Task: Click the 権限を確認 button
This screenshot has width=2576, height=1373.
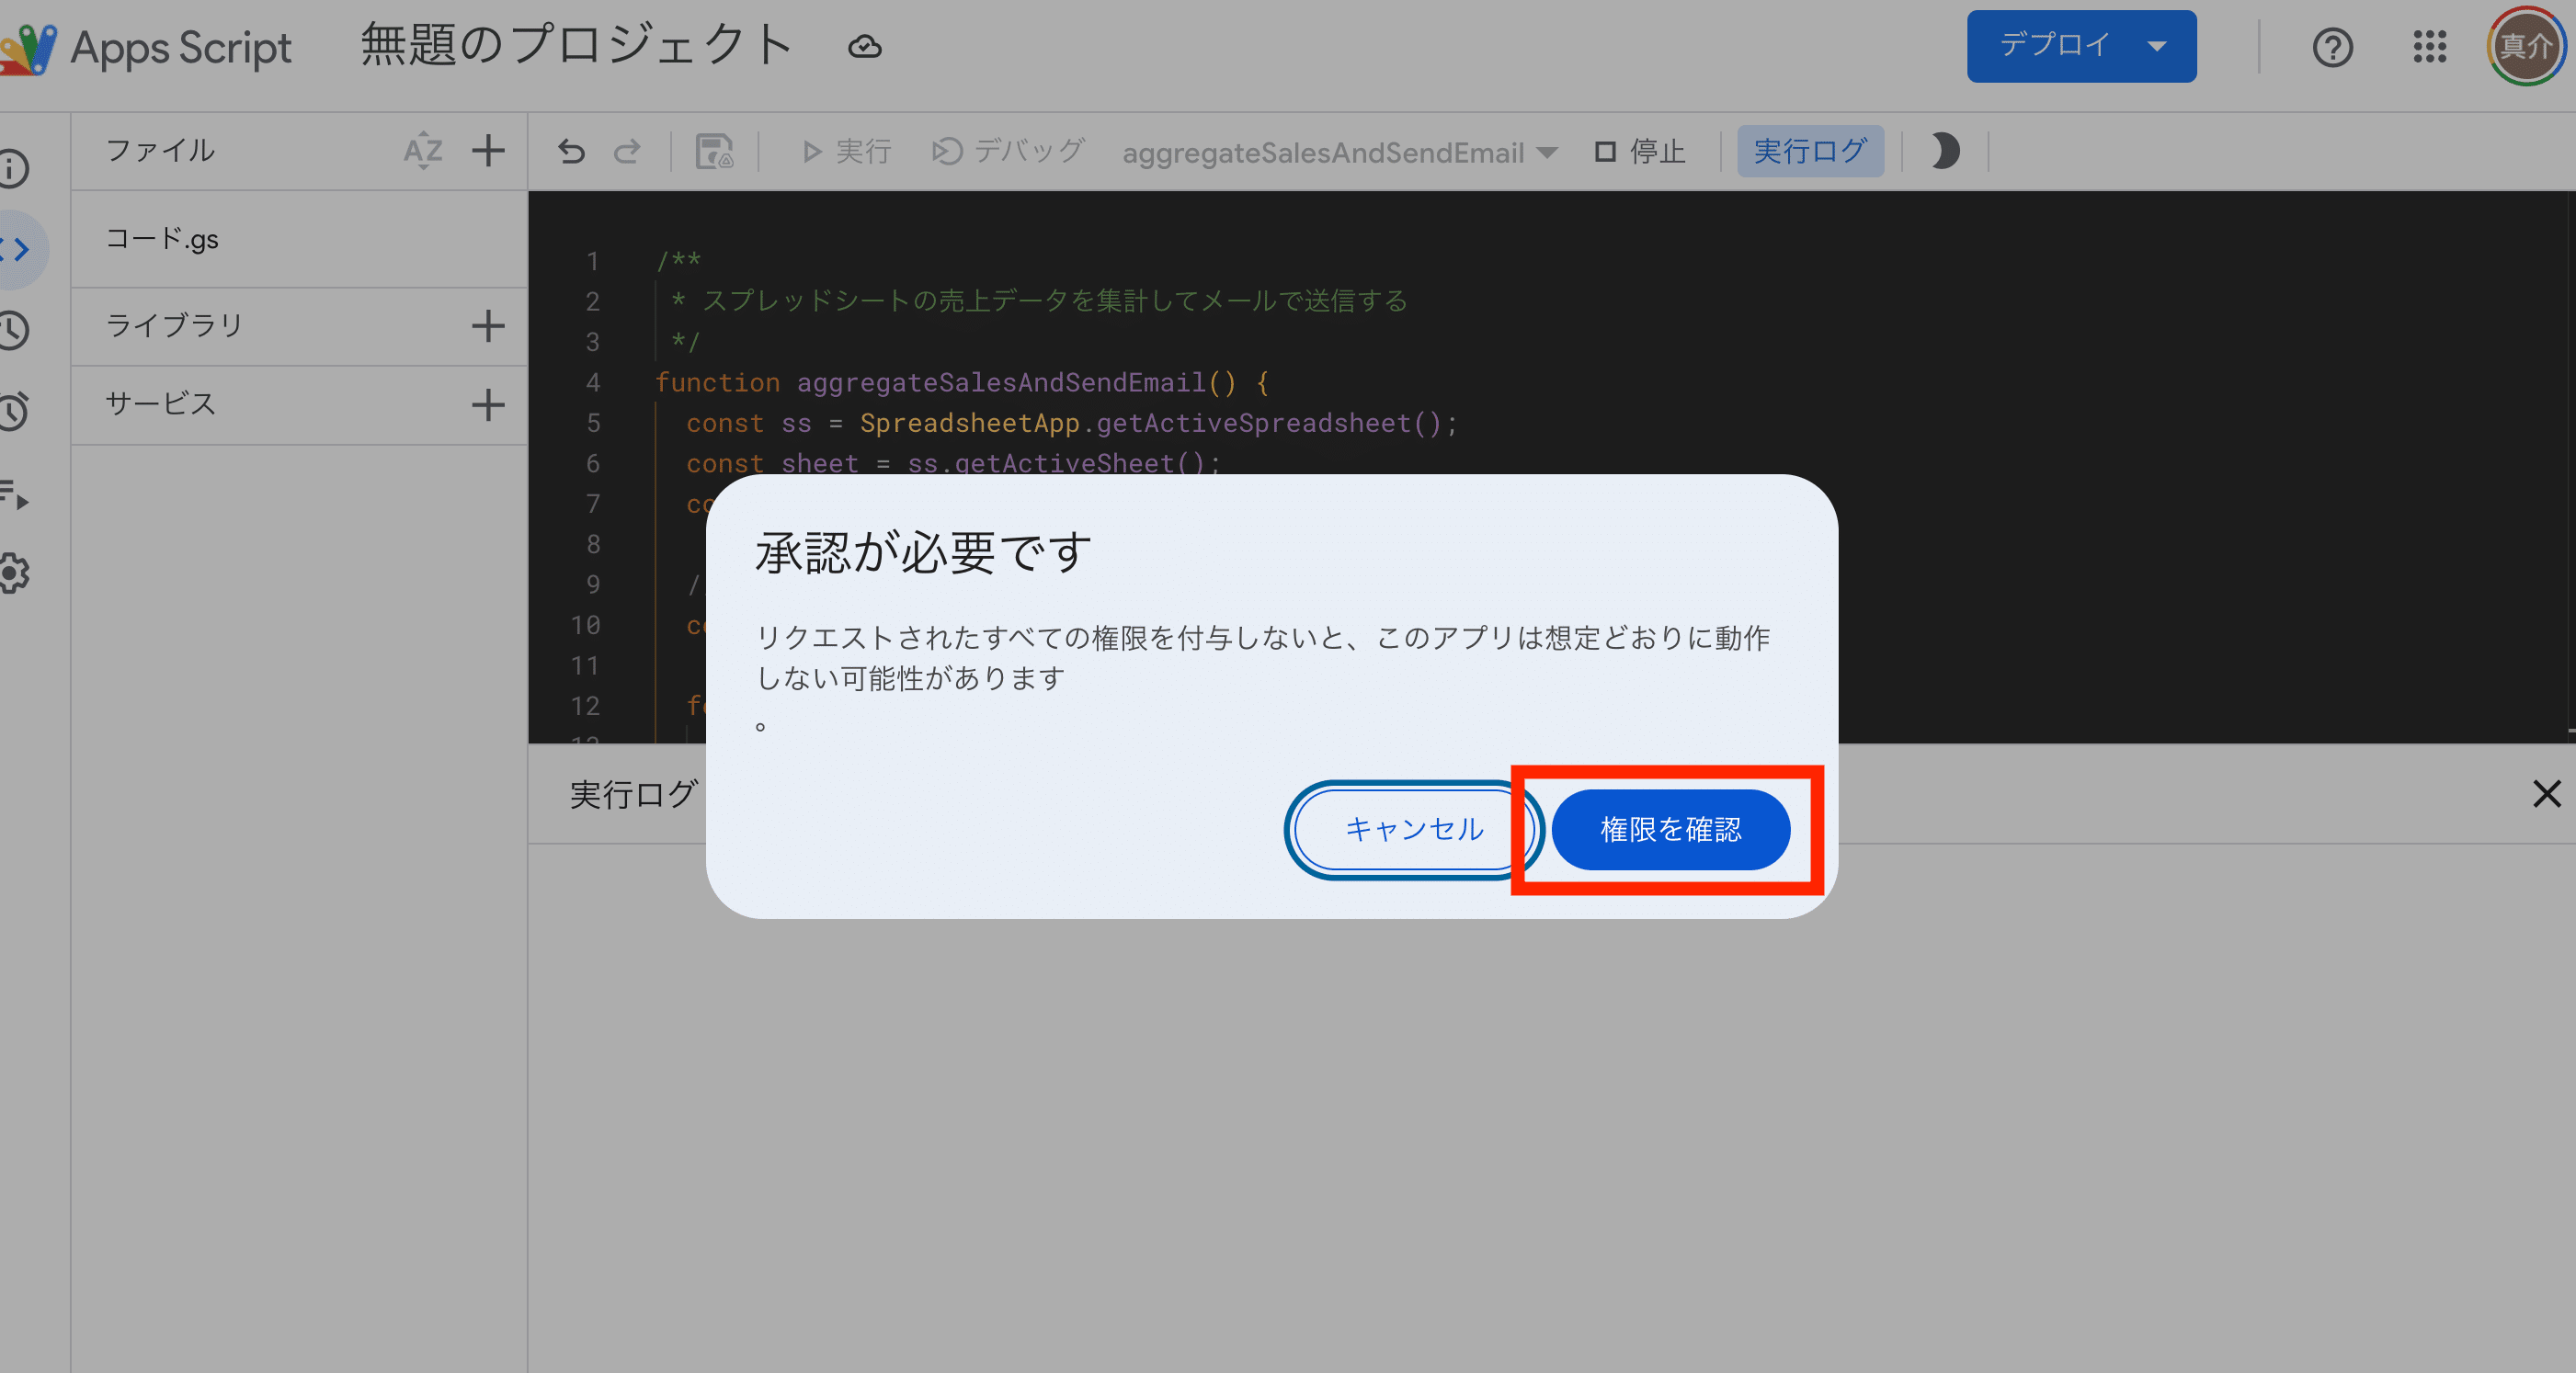Action: point(1670,829)
